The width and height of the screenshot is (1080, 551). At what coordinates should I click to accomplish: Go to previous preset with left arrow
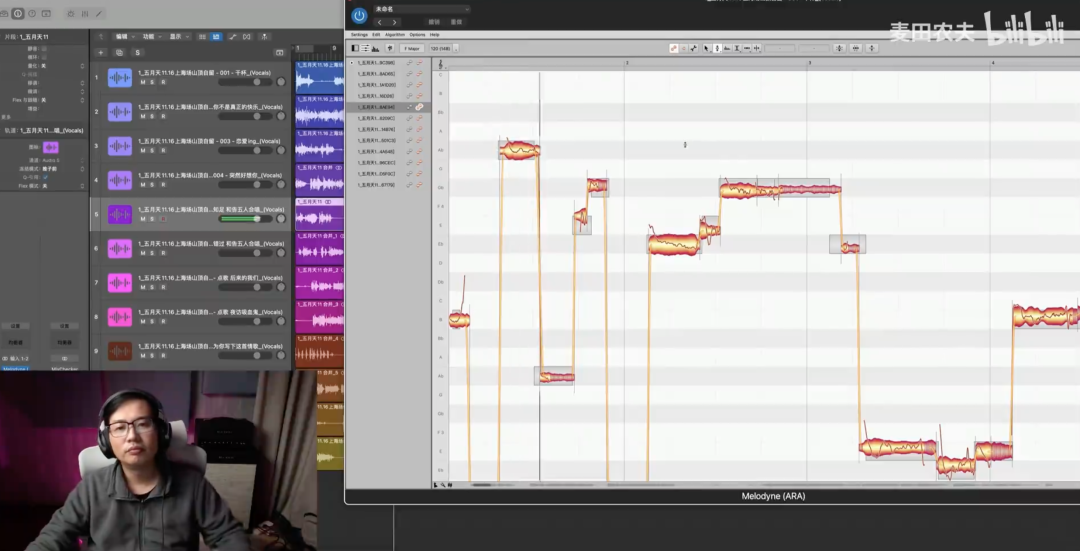(x=379, y=22)
